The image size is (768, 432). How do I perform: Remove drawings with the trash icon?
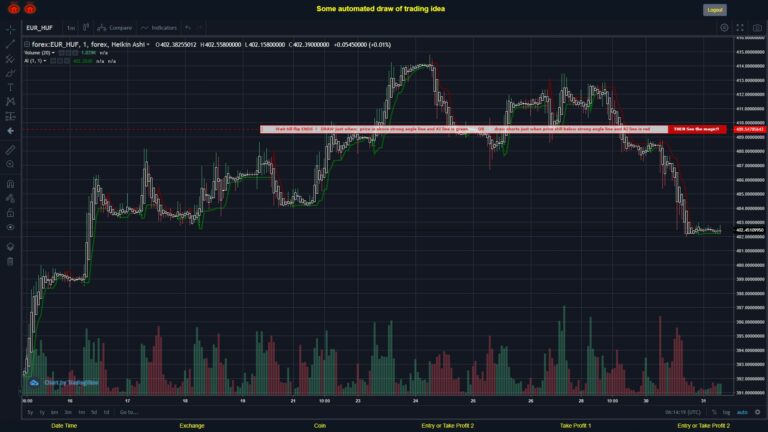pyautogui.click(x=10, y=261)
